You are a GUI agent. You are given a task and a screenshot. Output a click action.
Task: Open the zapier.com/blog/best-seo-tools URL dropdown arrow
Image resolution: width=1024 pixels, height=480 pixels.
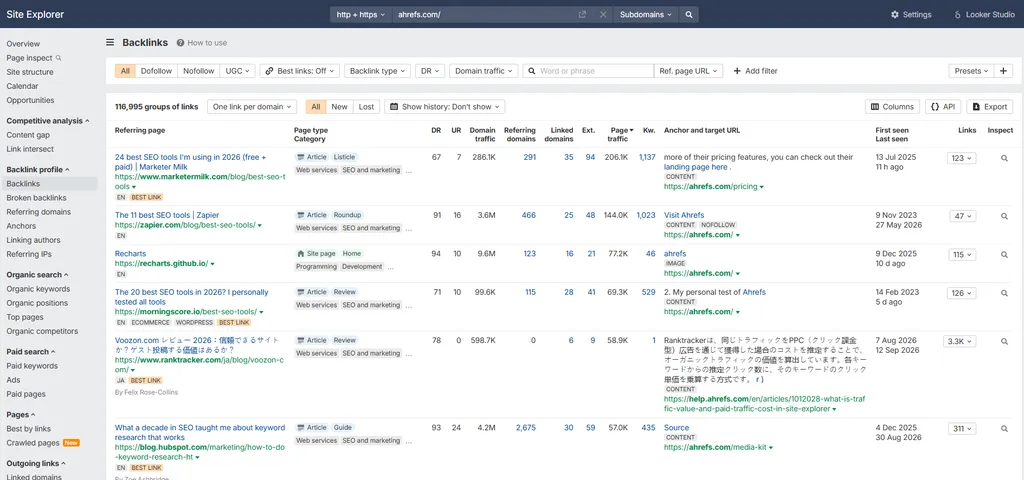tap(259, 225)
